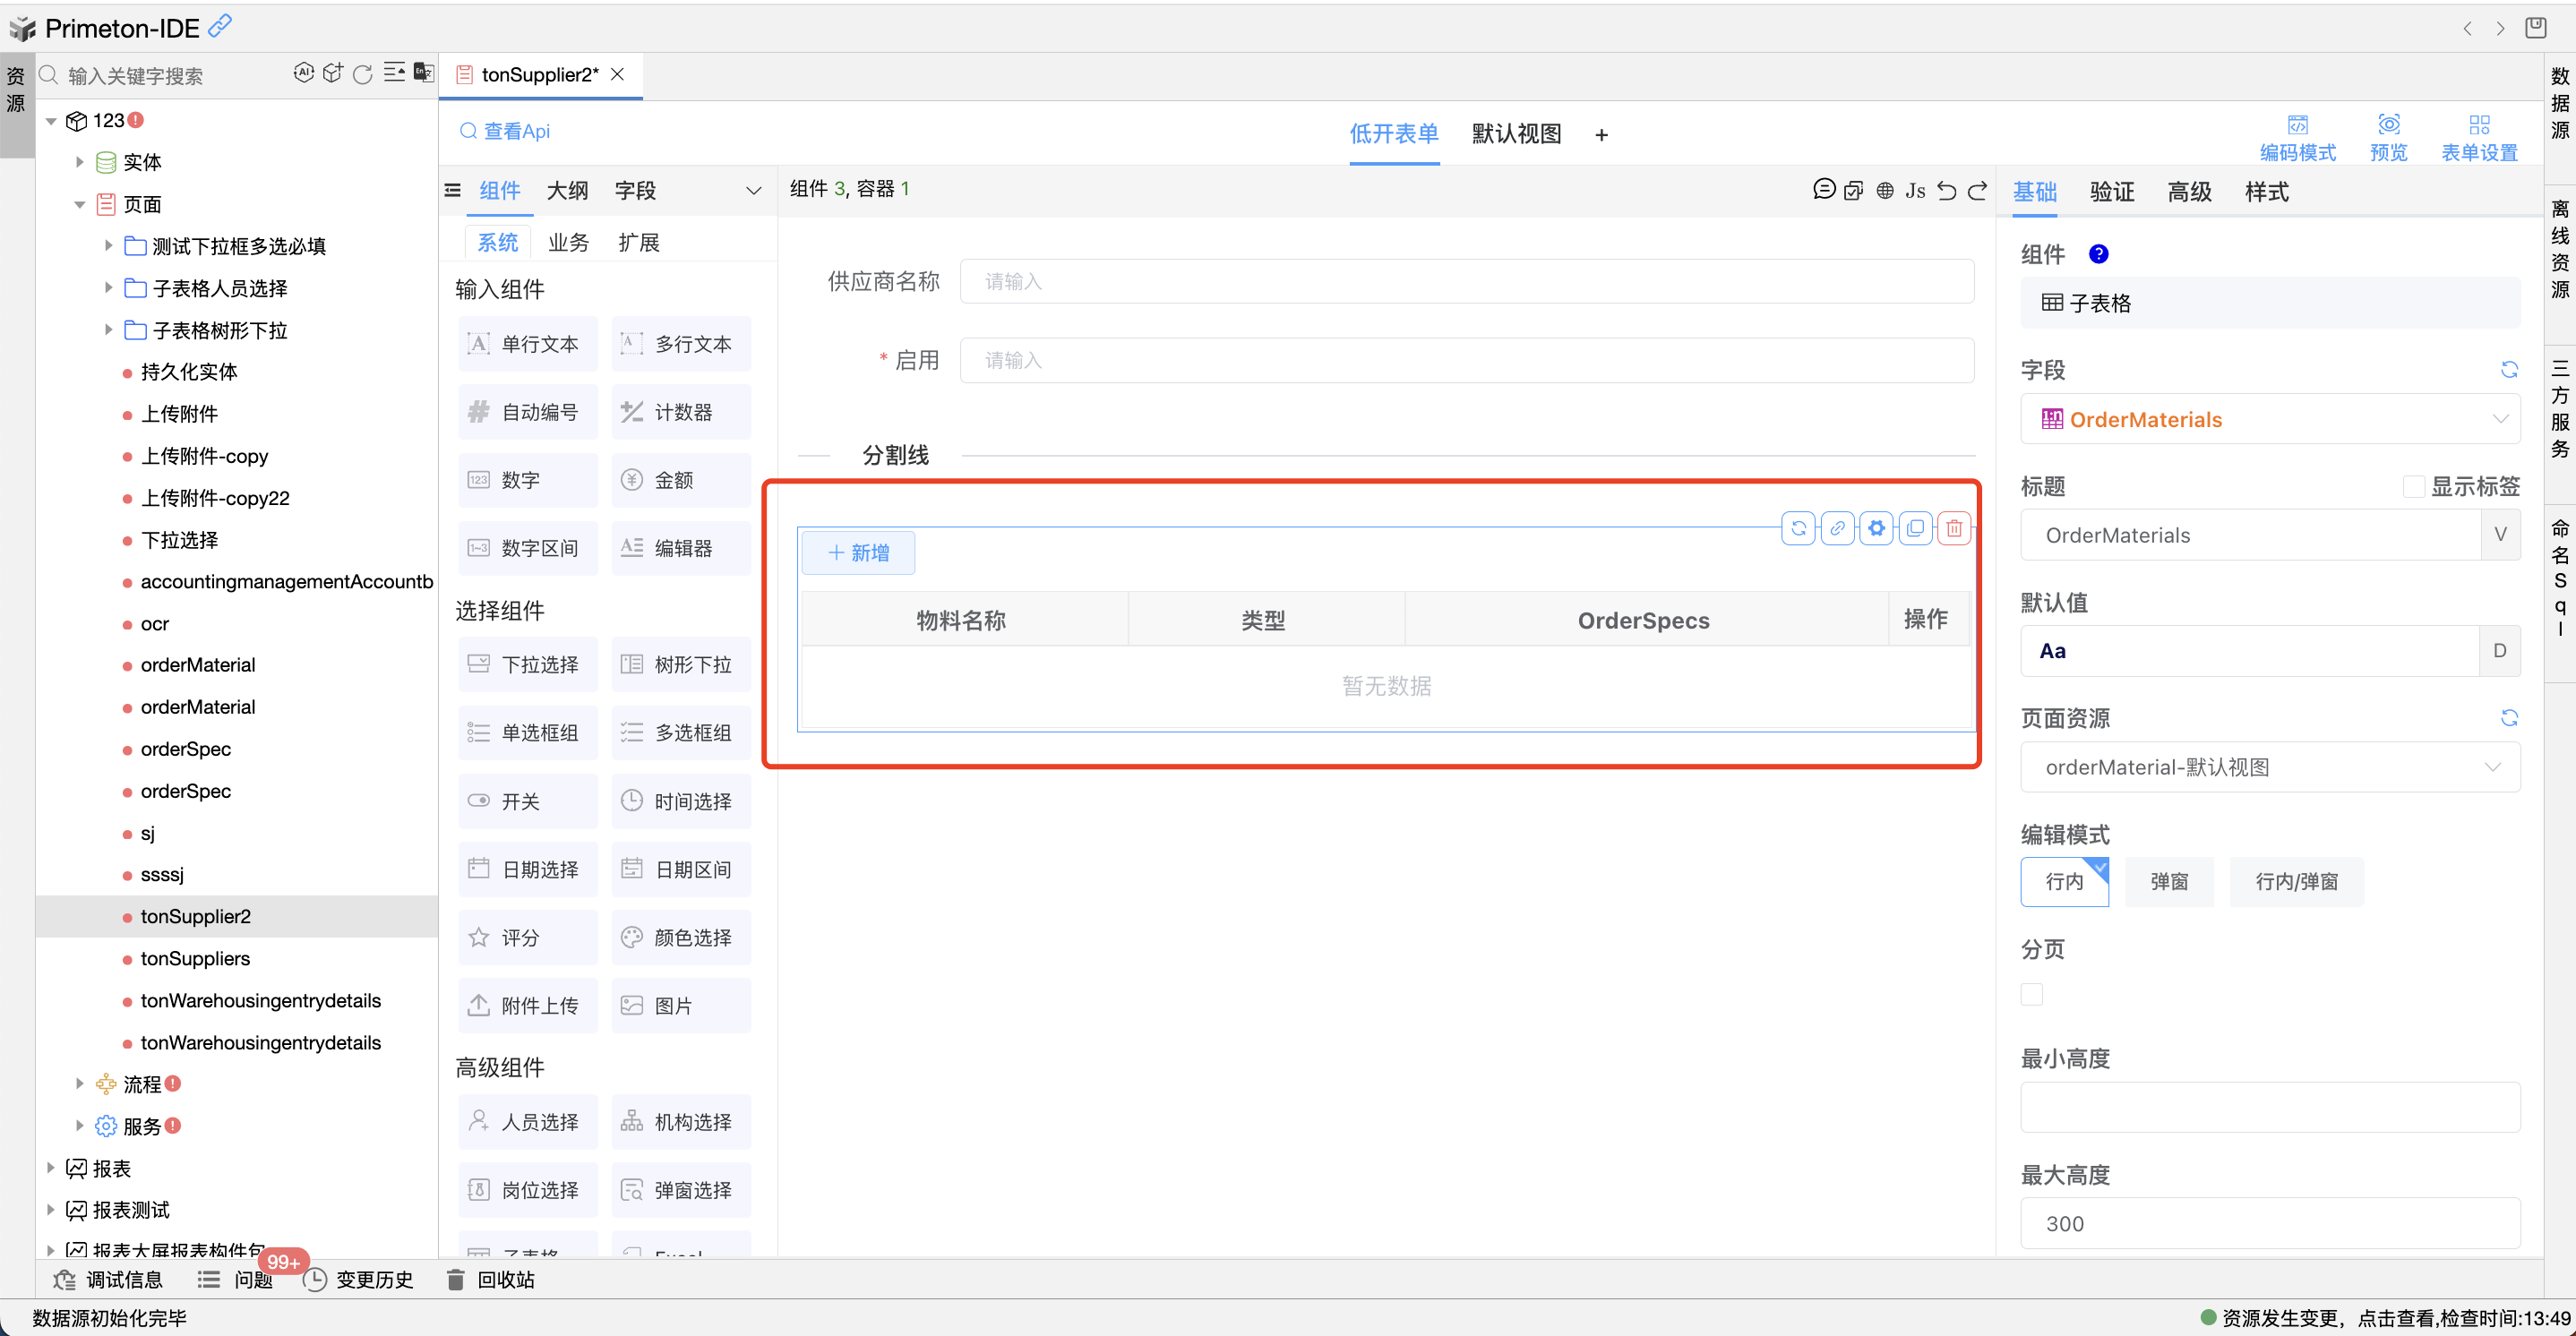
Task: Click the 新增 add row button
Action: click(858, 553)
